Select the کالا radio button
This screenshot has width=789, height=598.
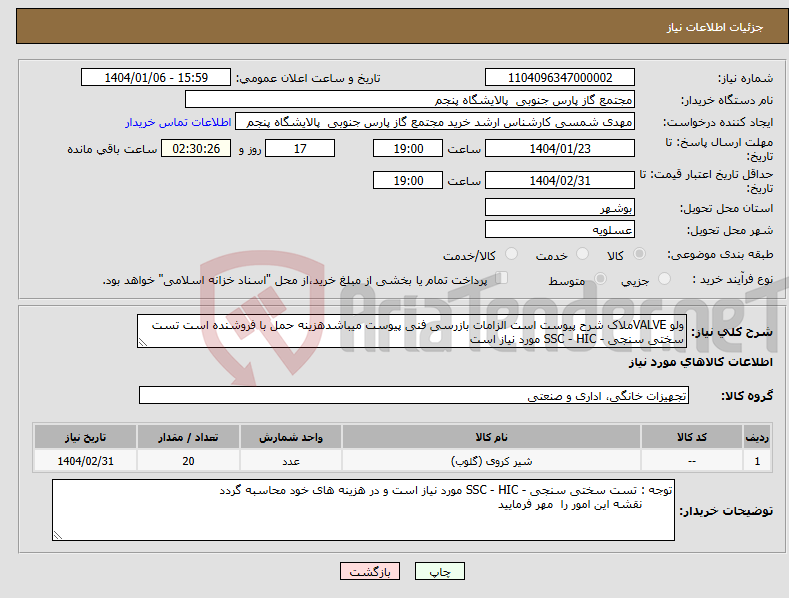coord(640,254)
